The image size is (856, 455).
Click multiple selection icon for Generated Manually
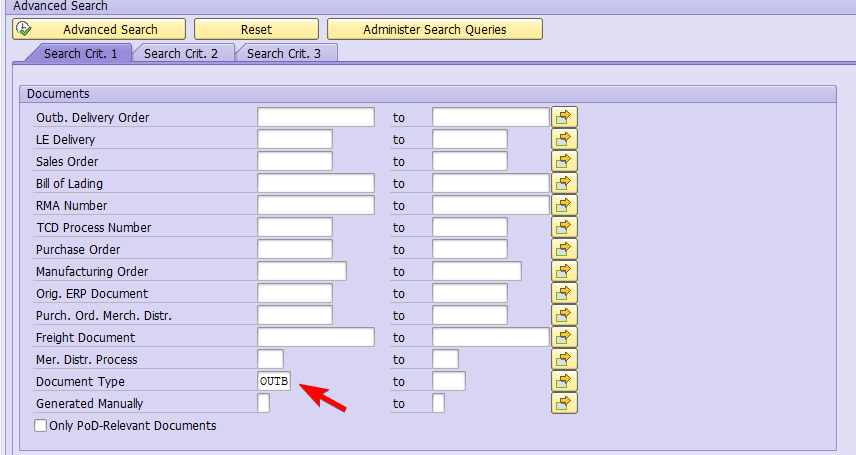pos(565,403)
